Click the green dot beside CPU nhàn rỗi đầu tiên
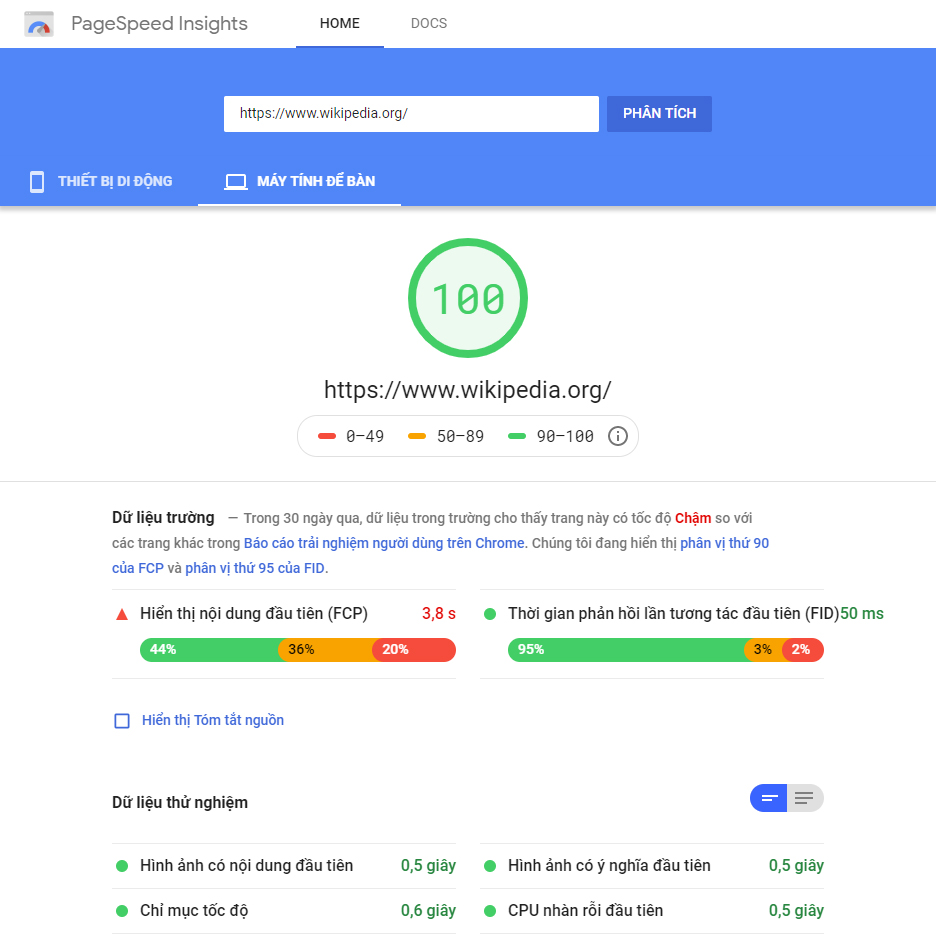The width and height of the screenshot is (936, 936). point(490,910)
